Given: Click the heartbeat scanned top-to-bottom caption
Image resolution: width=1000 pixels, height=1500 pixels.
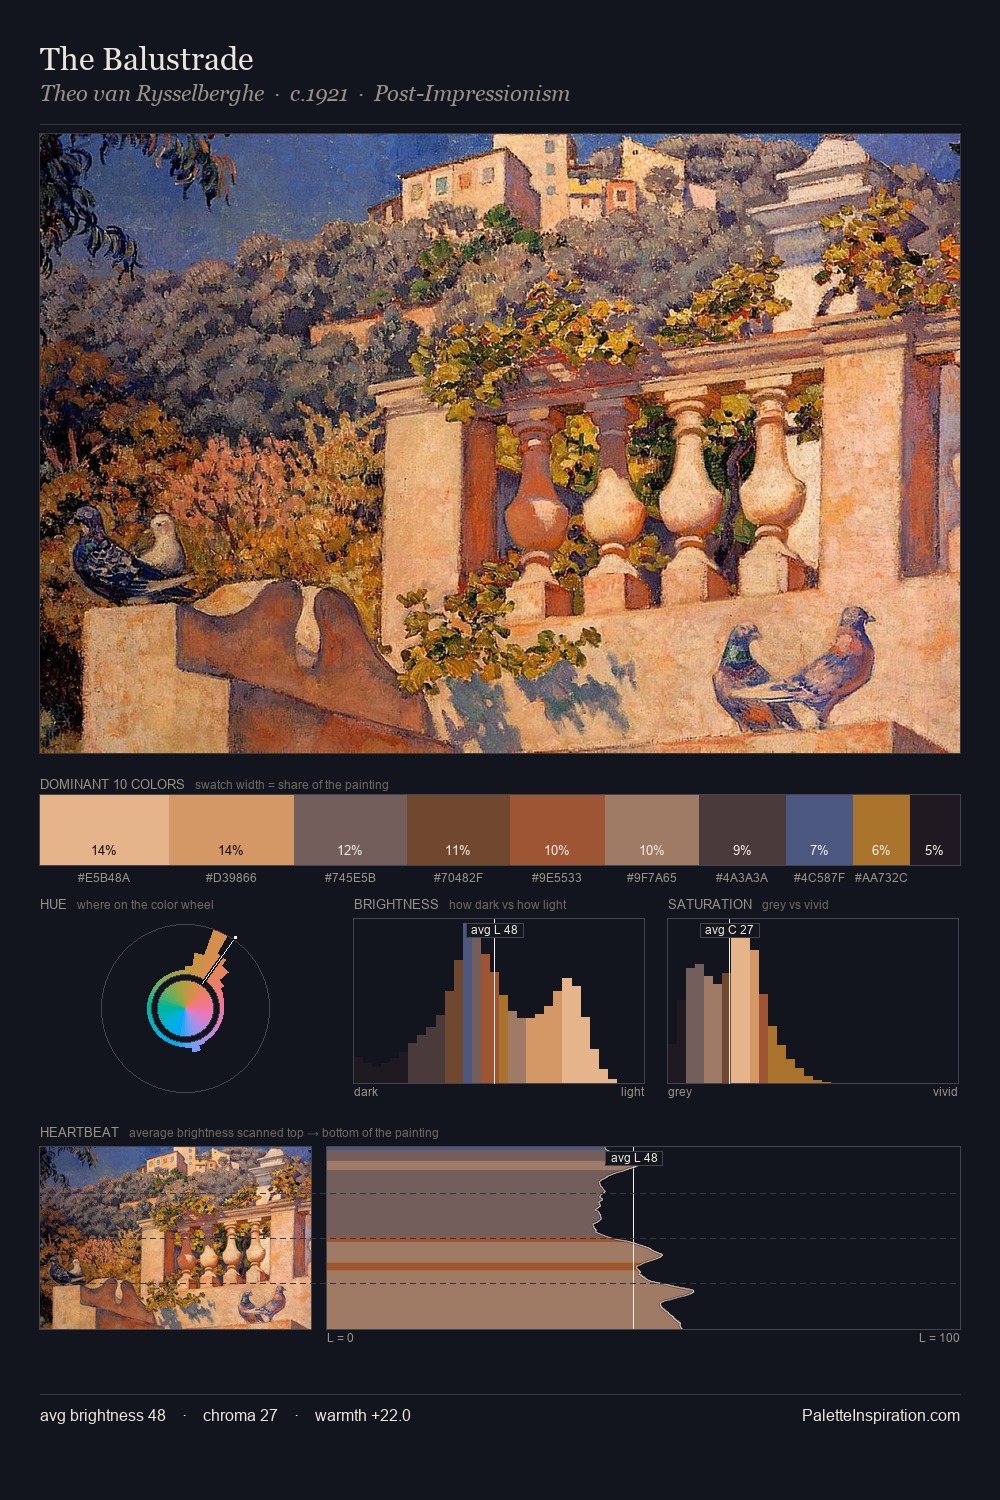Looking at the screenshot, I should coord(284,1133).
